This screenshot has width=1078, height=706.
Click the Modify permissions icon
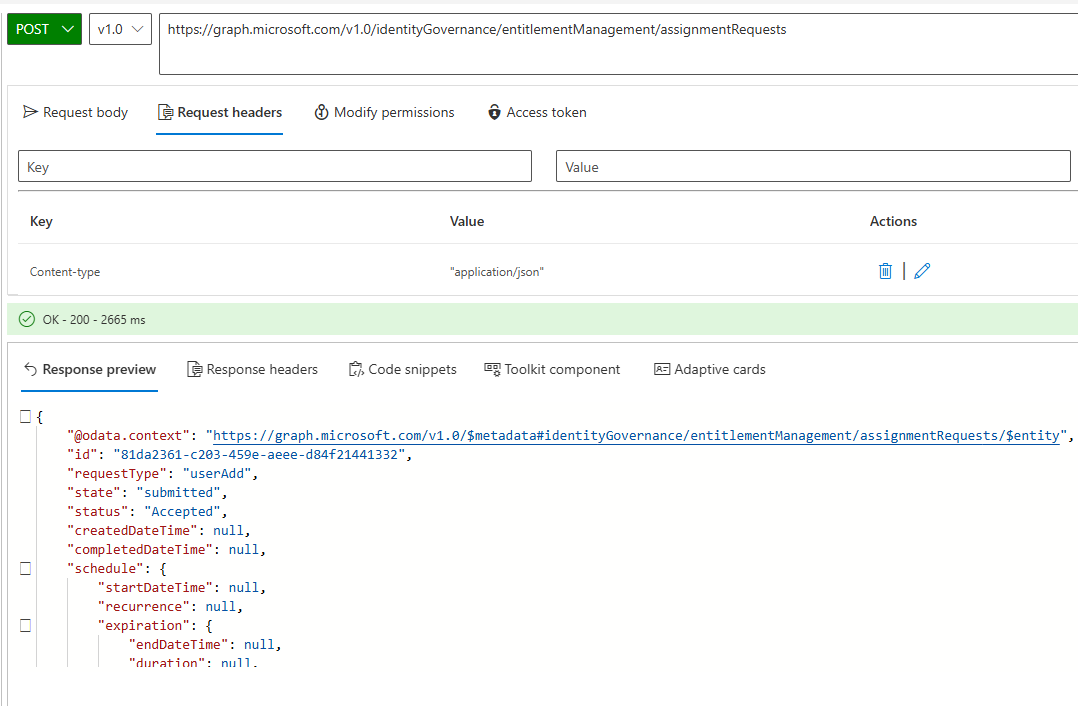pyautogui.click(x=321, y=112)
